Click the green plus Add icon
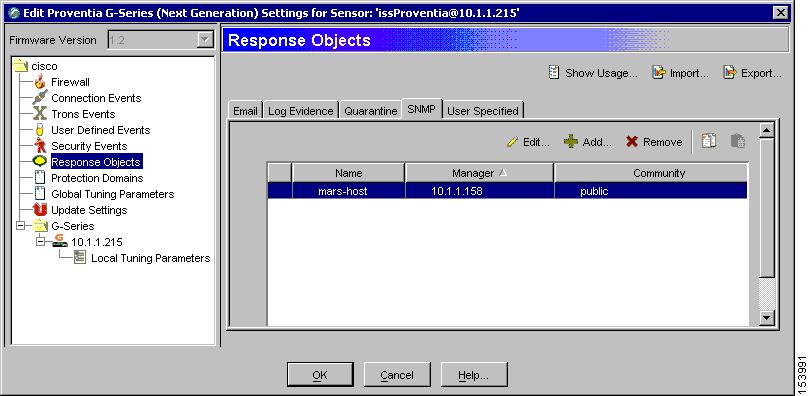The image size is (809, 396). click(x=571, y=141)
